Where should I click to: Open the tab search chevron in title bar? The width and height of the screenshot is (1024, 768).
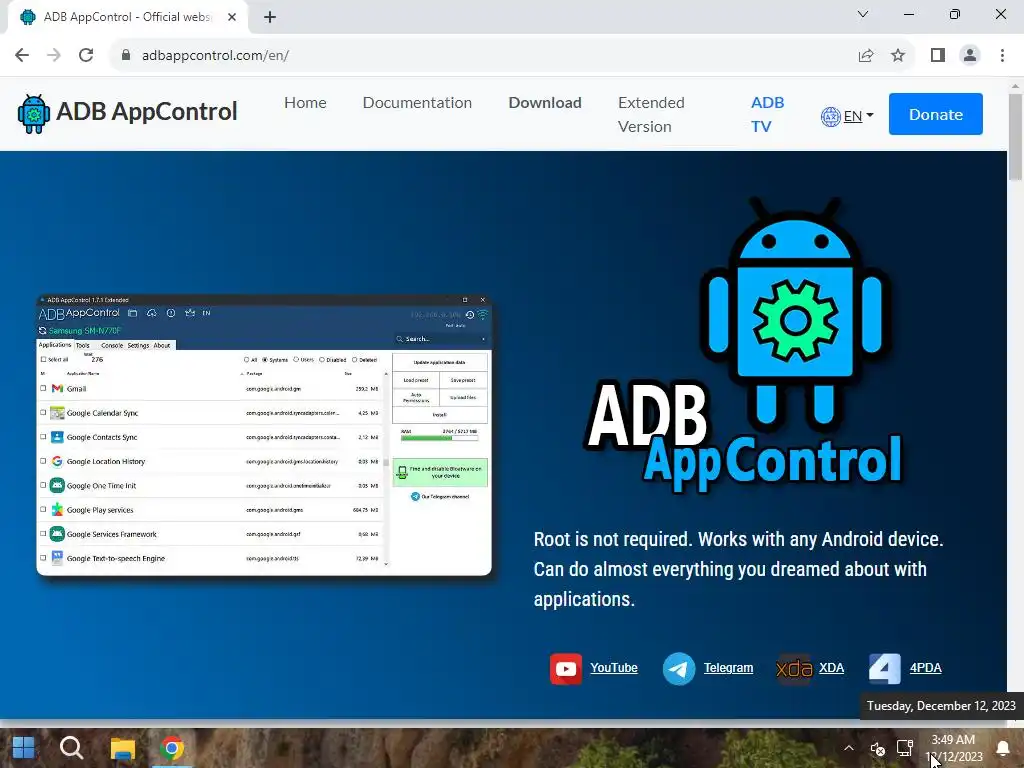click(863, 14)
